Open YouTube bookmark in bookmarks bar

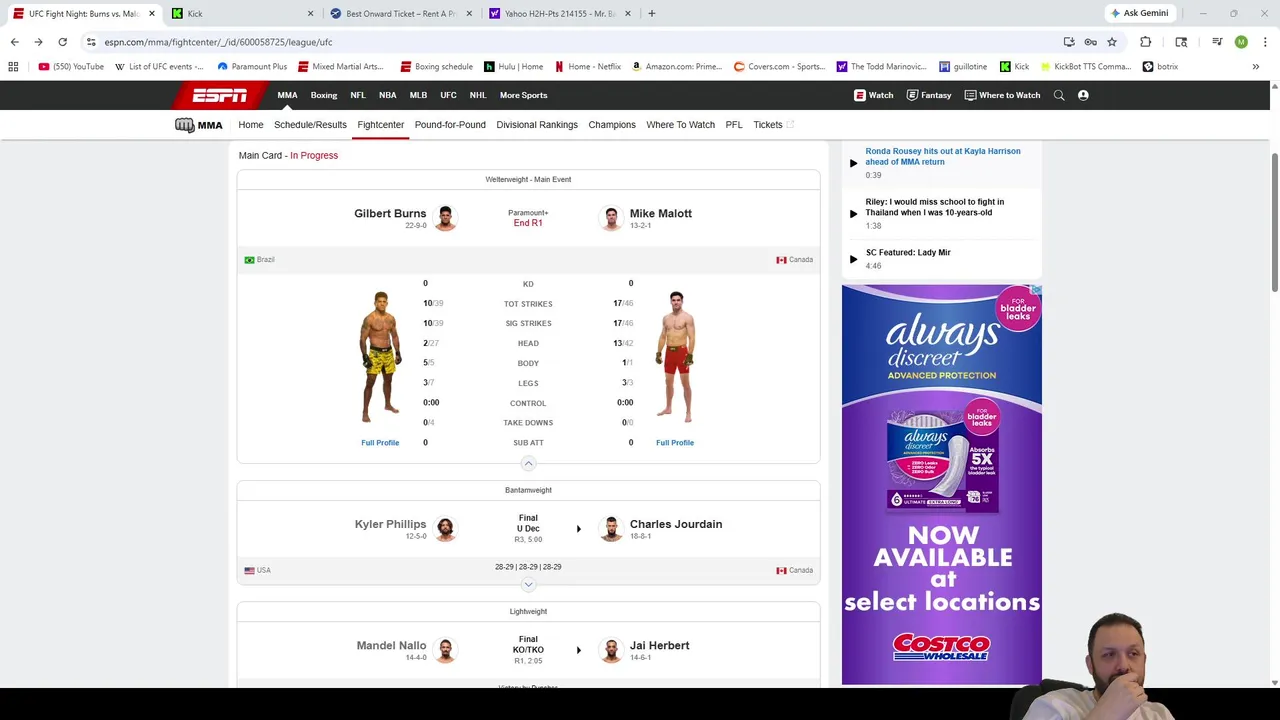point(71,67)
